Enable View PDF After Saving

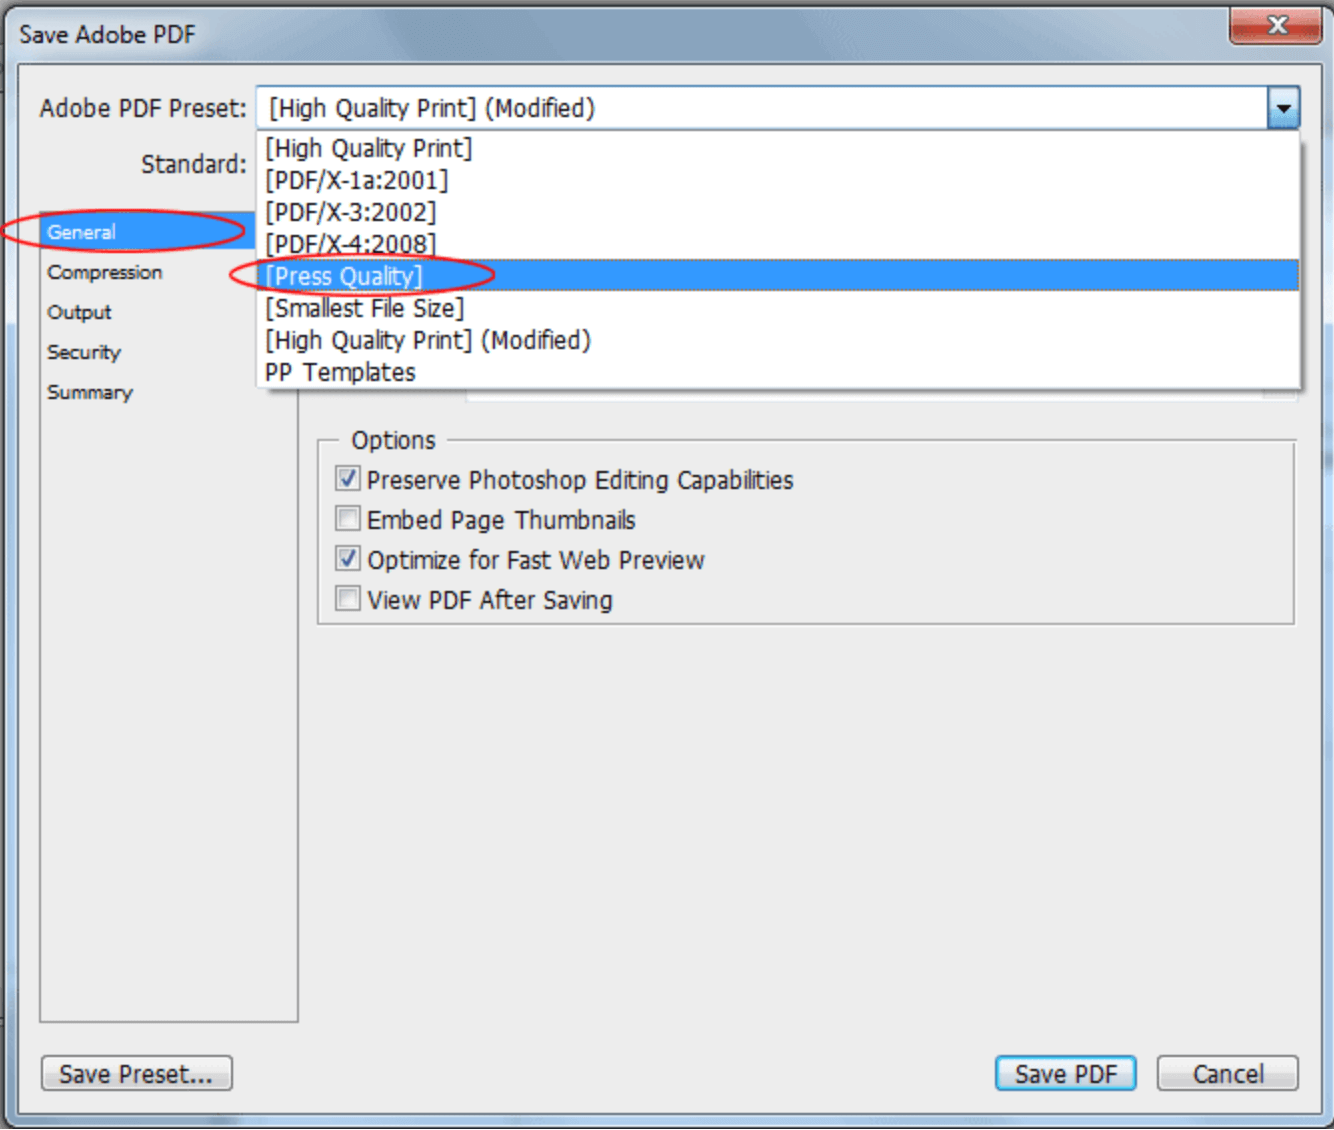[347, 598]
